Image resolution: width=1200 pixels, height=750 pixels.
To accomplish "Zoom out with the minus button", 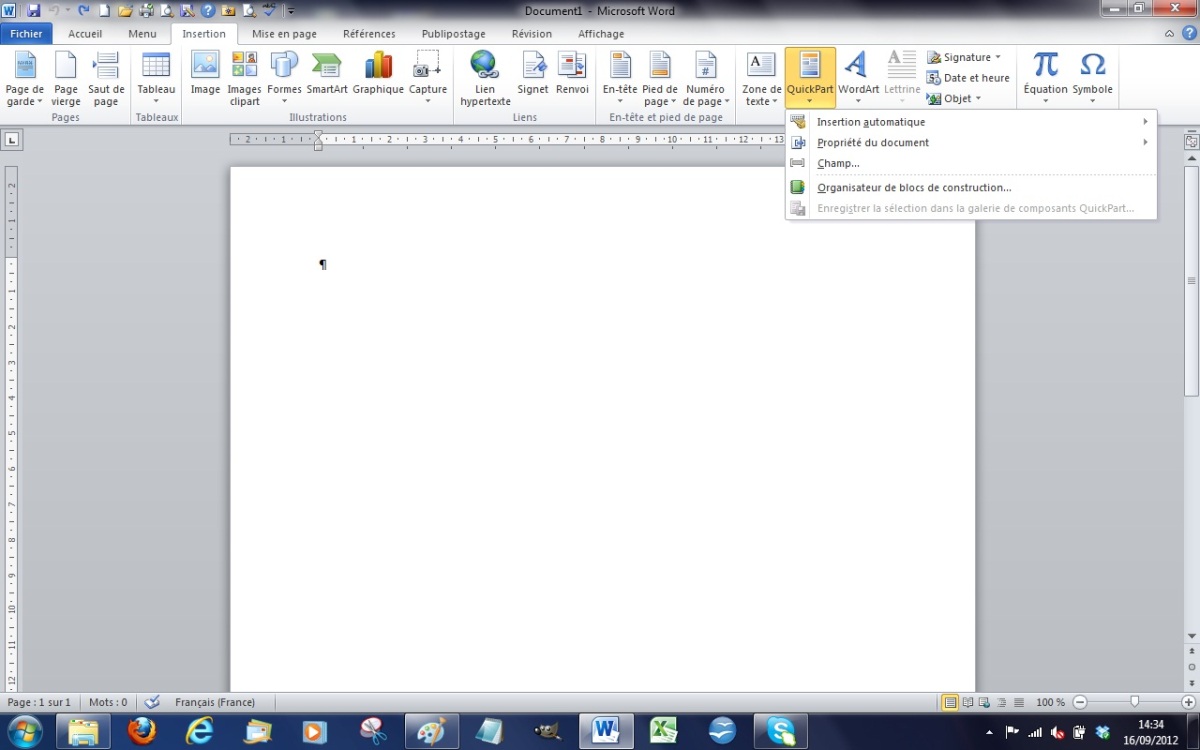I will click(x=1078, y=703).
